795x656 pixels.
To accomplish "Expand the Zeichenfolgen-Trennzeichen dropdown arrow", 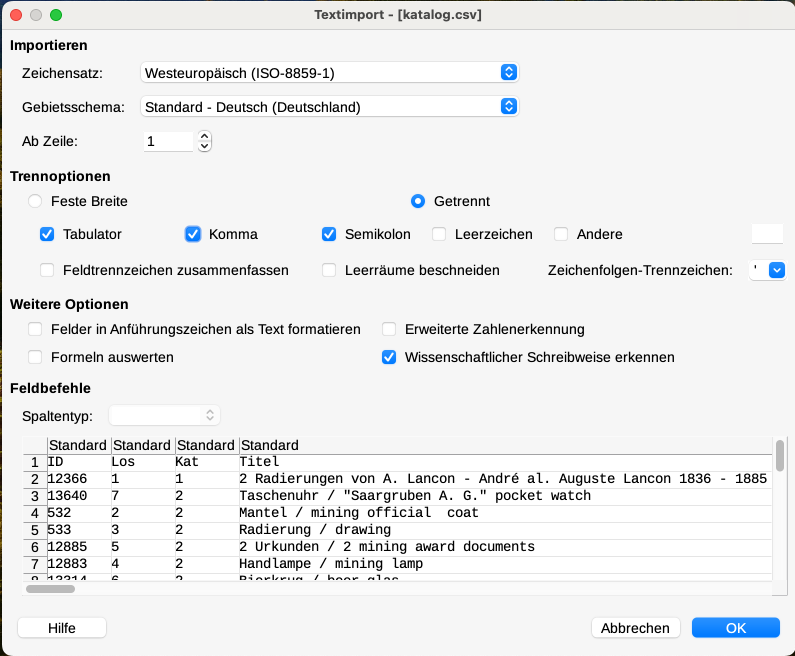I will pyautogui.click(x=775, y=270).
